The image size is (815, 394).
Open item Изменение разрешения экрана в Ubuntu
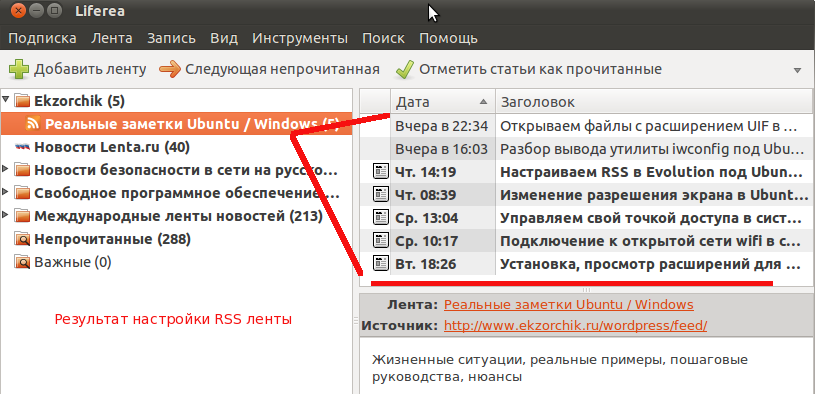[654, 194]
